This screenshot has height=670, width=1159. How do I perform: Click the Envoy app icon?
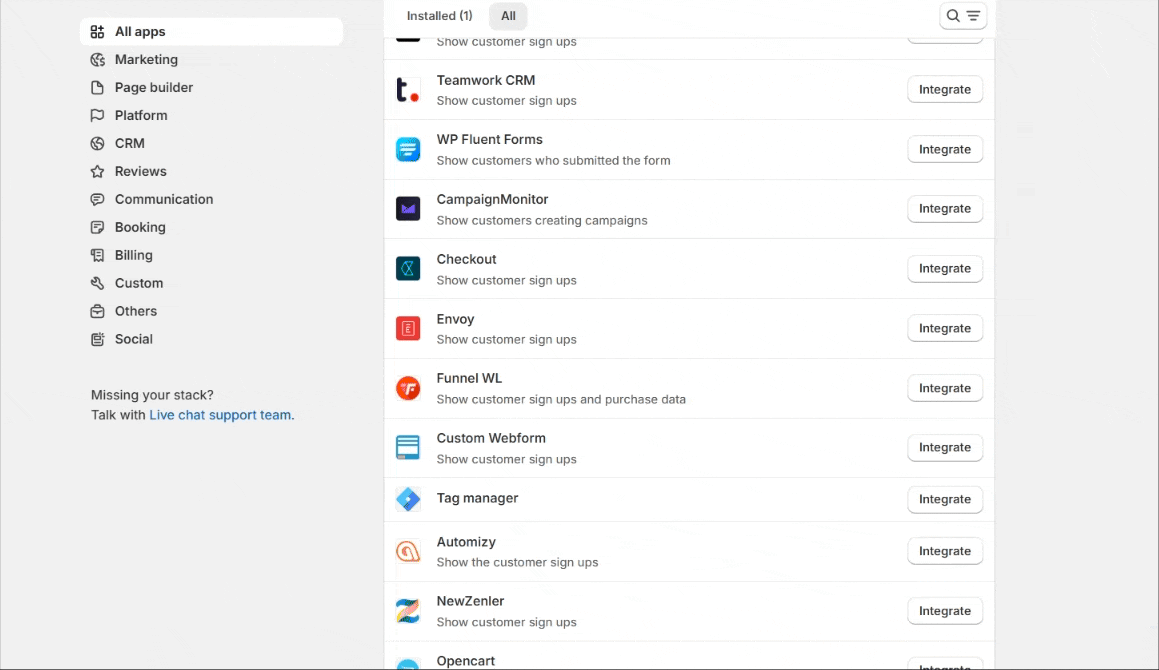408,329
